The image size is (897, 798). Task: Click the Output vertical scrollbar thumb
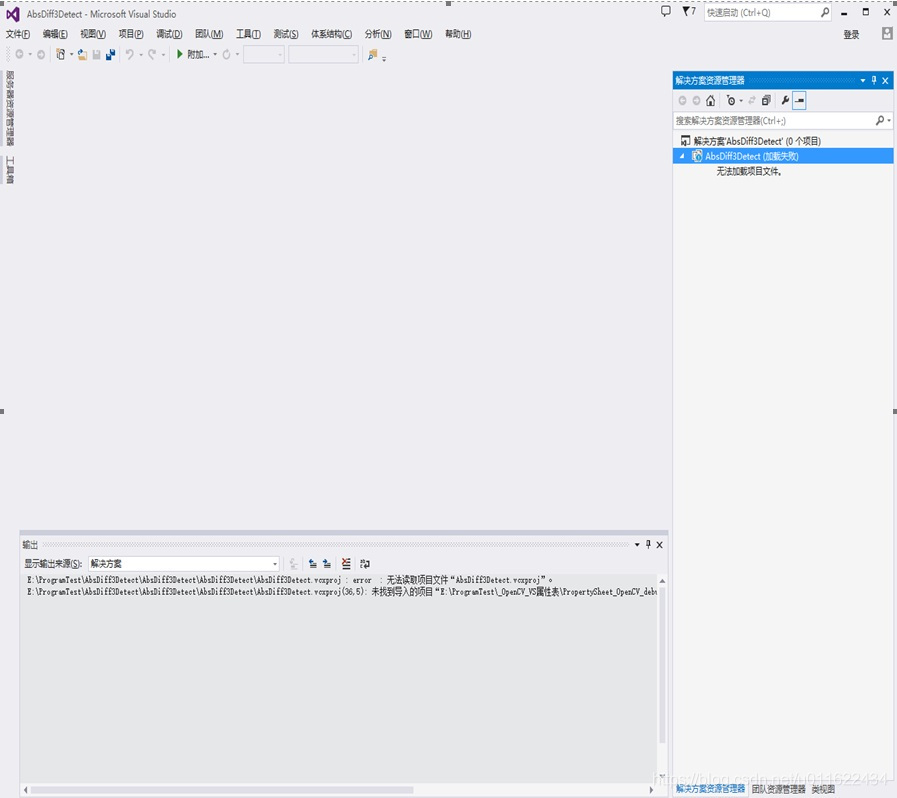click(662, 665)
